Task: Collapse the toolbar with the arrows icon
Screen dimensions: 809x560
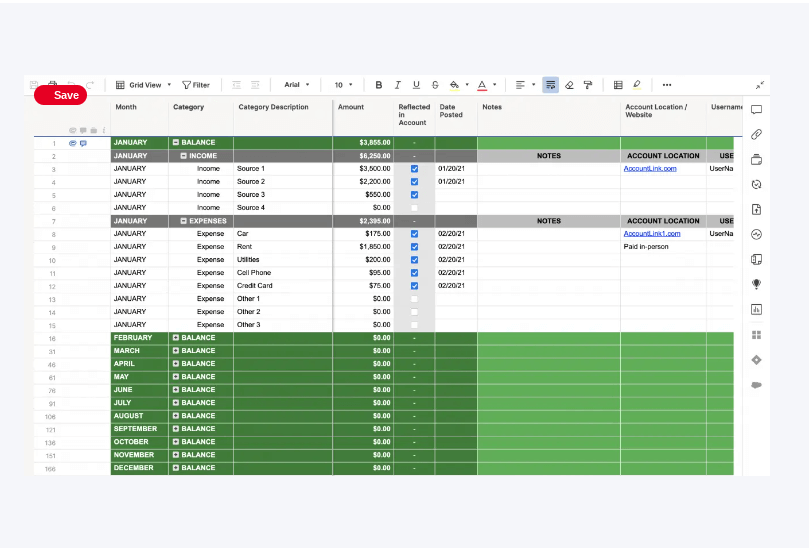Action: (x=759, y=85)
